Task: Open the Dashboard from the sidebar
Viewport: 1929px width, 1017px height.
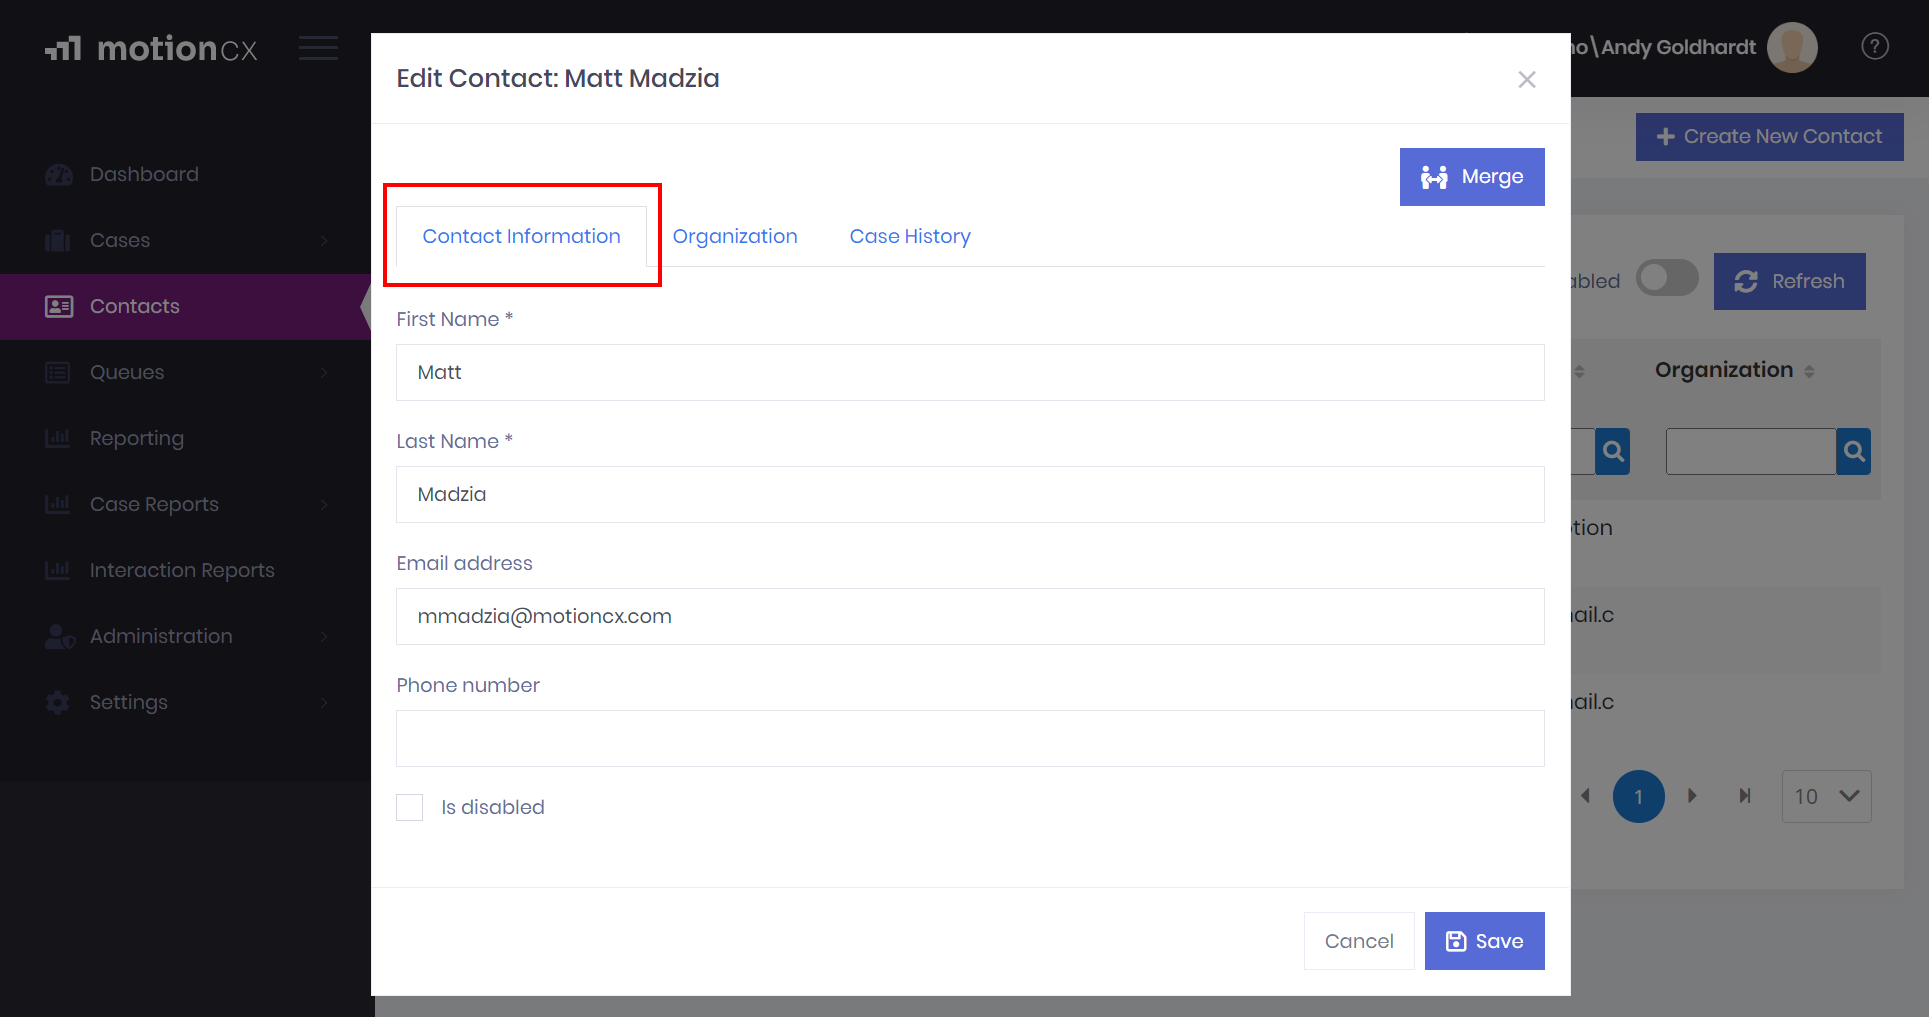Action: (x=143, y=174)
